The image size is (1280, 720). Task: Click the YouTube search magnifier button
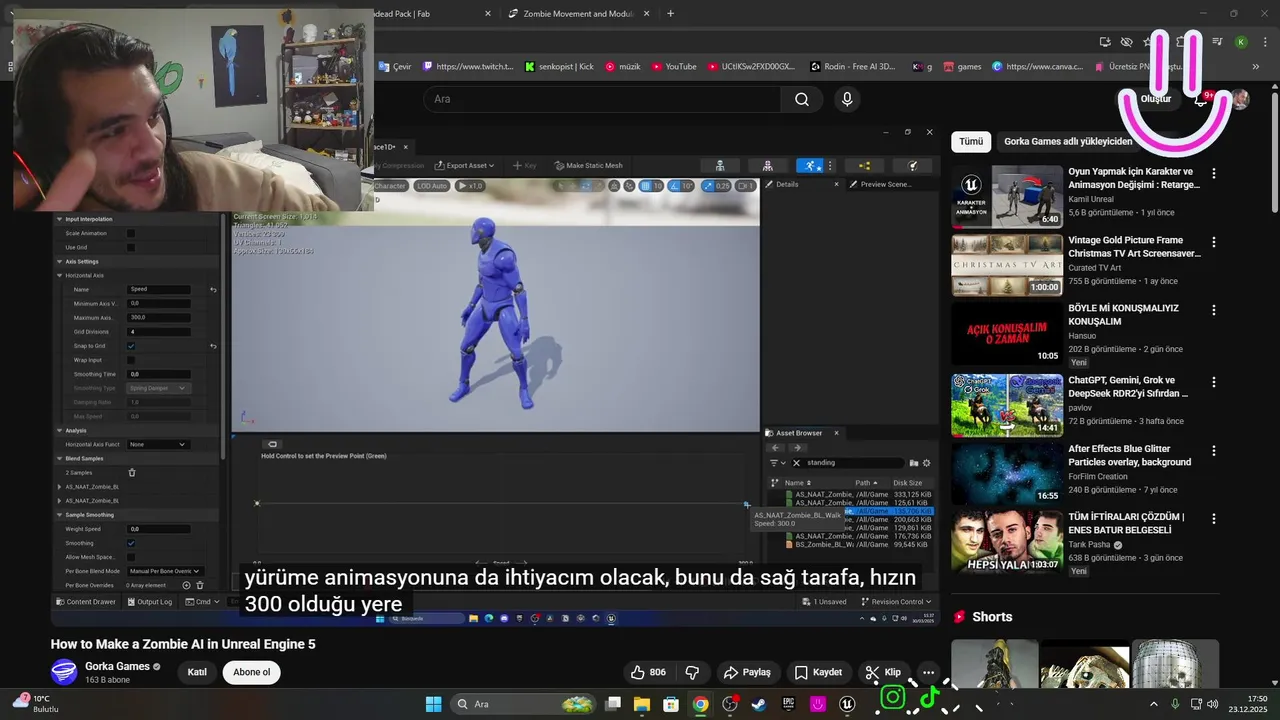point(801,99)
